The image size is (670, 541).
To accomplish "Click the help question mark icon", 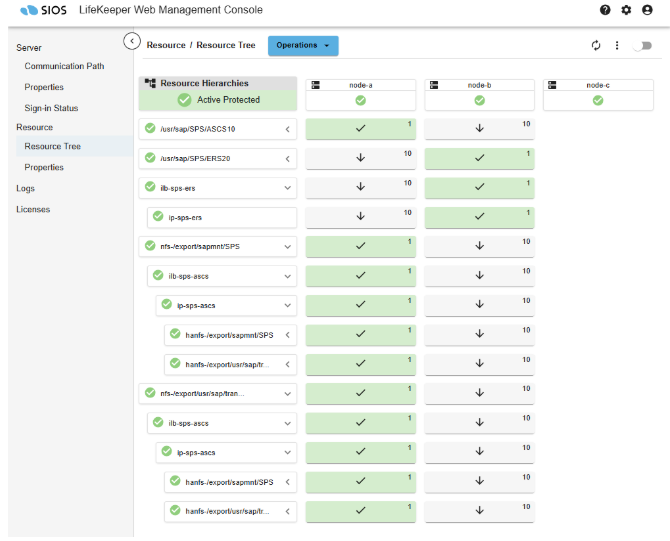I will (605, 10).
